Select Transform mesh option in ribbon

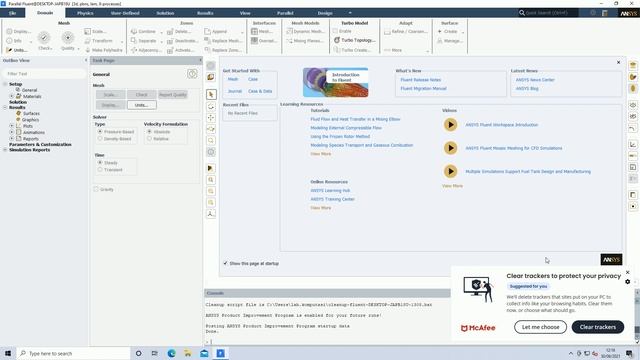coord(98,41)
